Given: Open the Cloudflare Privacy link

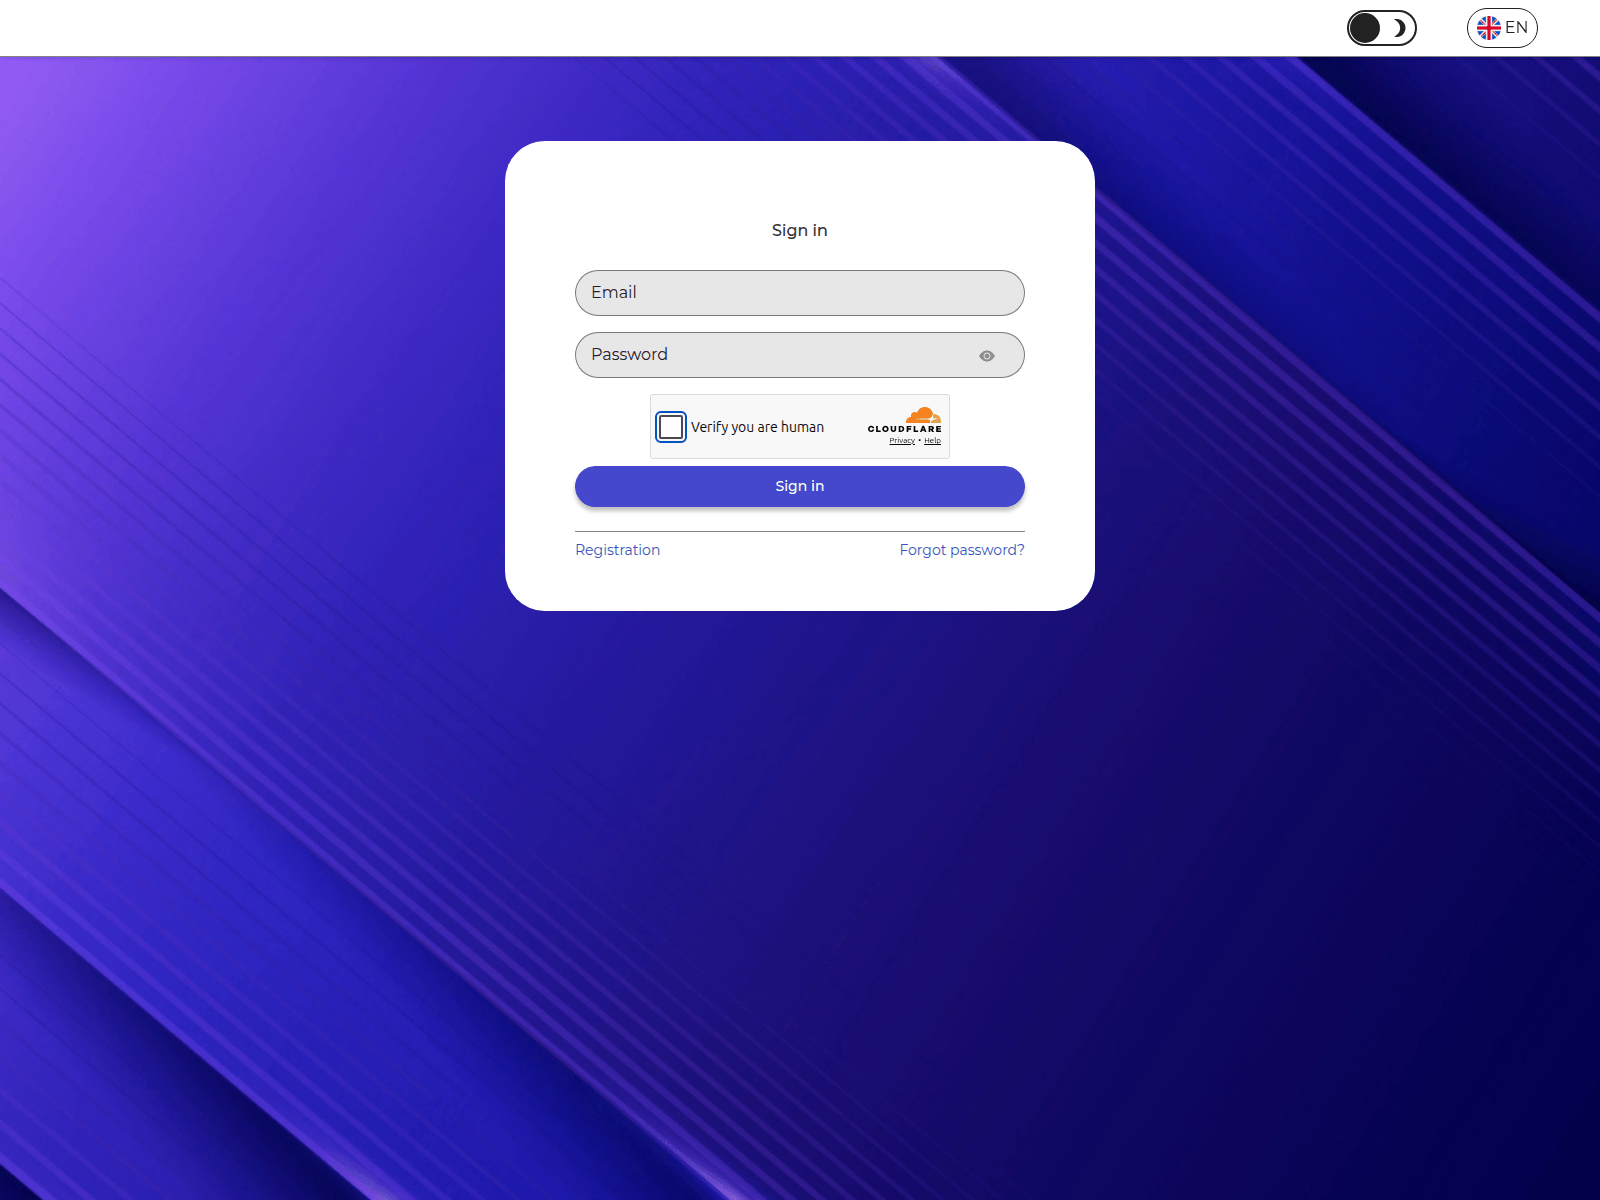Looking at the screenshot, I should coord(902,441).
